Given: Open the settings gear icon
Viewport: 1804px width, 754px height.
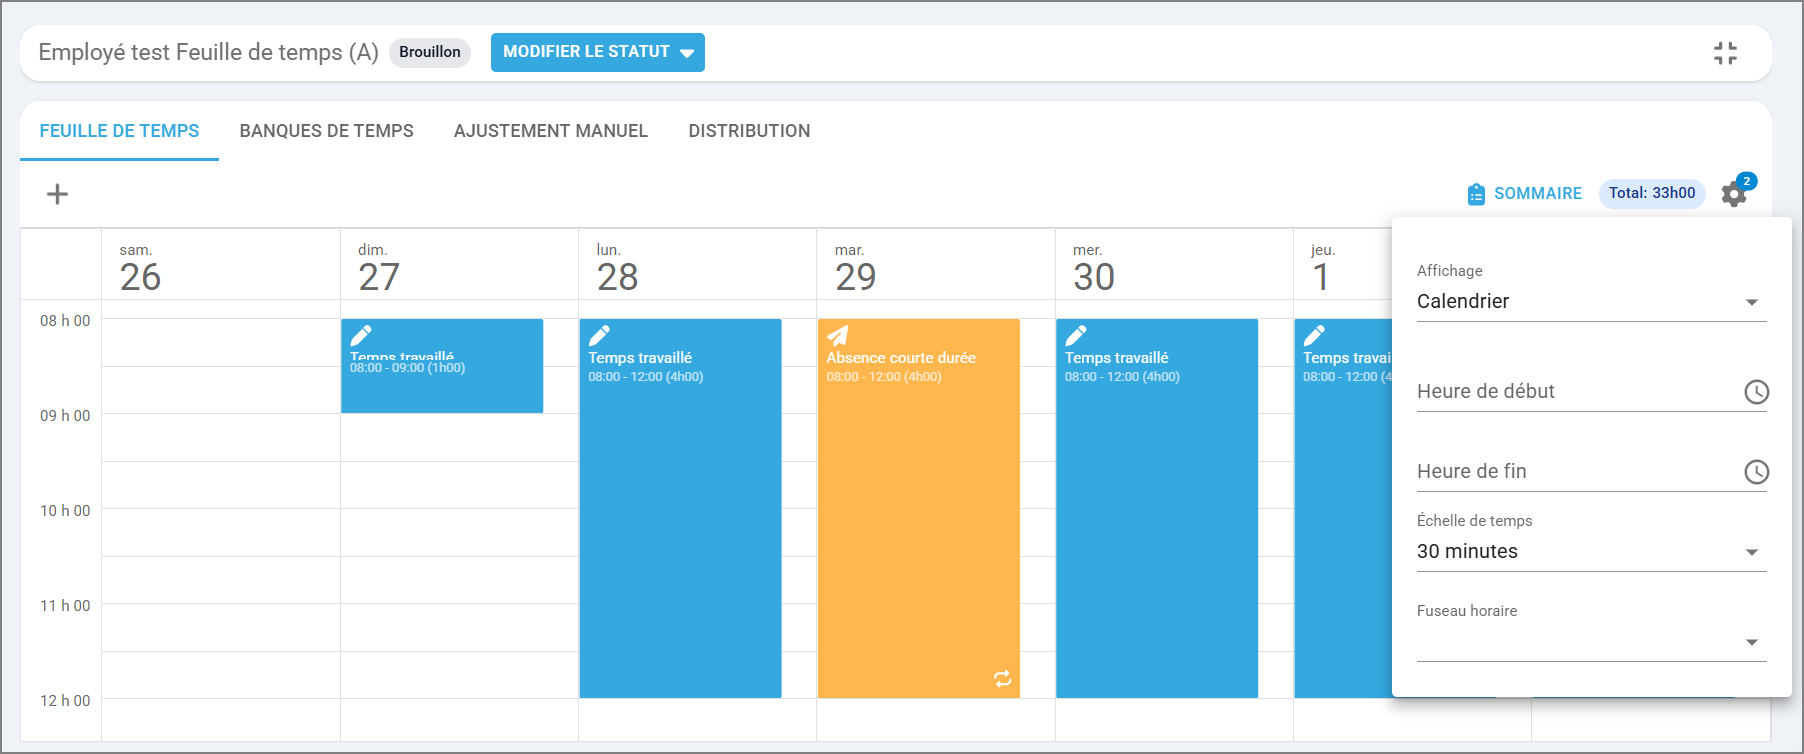Looking at the screenshot, I should (x=1734, y=194).
